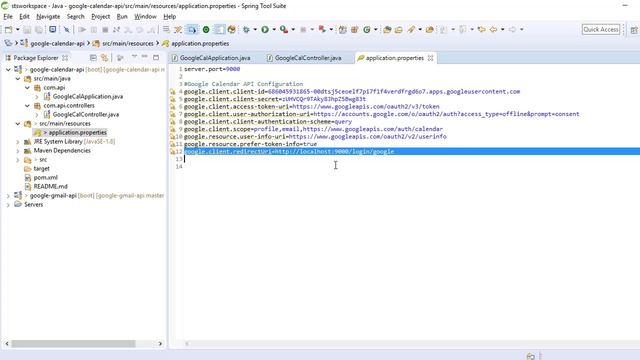Click google-calendar-api in the breadcrumb
Image resolution: width=640 pixels, height=360 pixels.
coord(57,43)
